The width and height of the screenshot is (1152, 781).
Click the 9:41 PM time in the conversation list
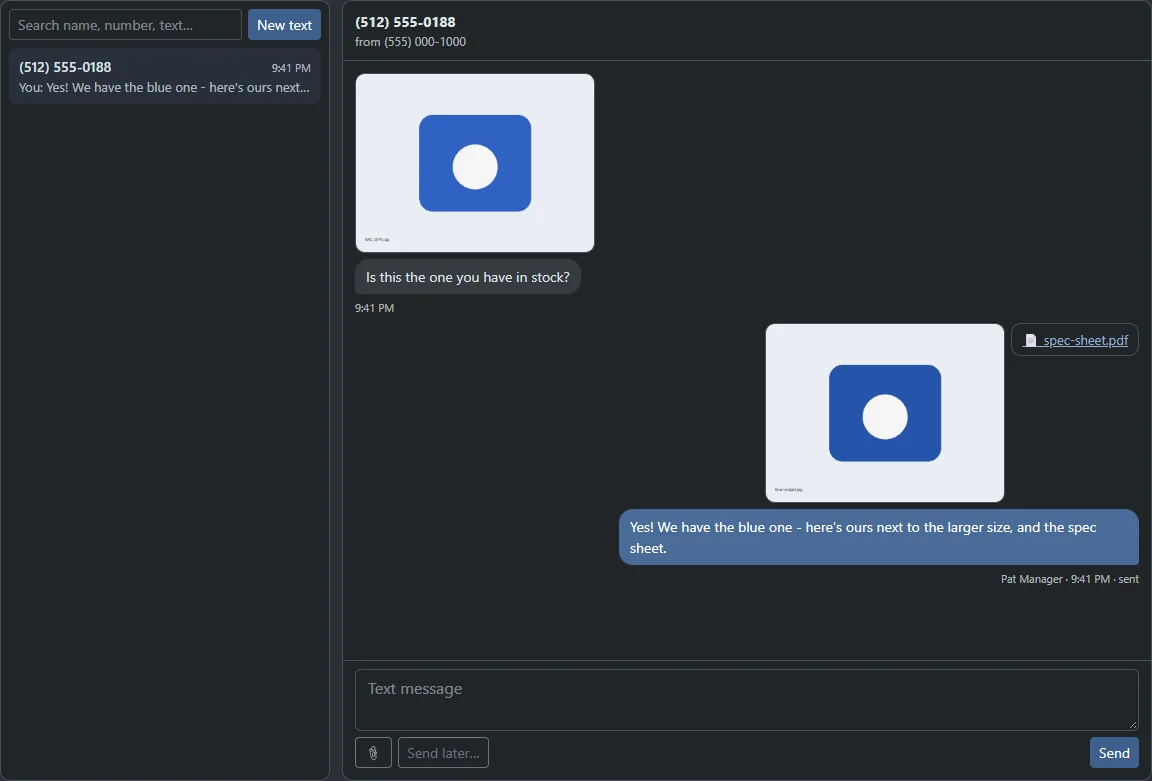click(x=291, y=68)
